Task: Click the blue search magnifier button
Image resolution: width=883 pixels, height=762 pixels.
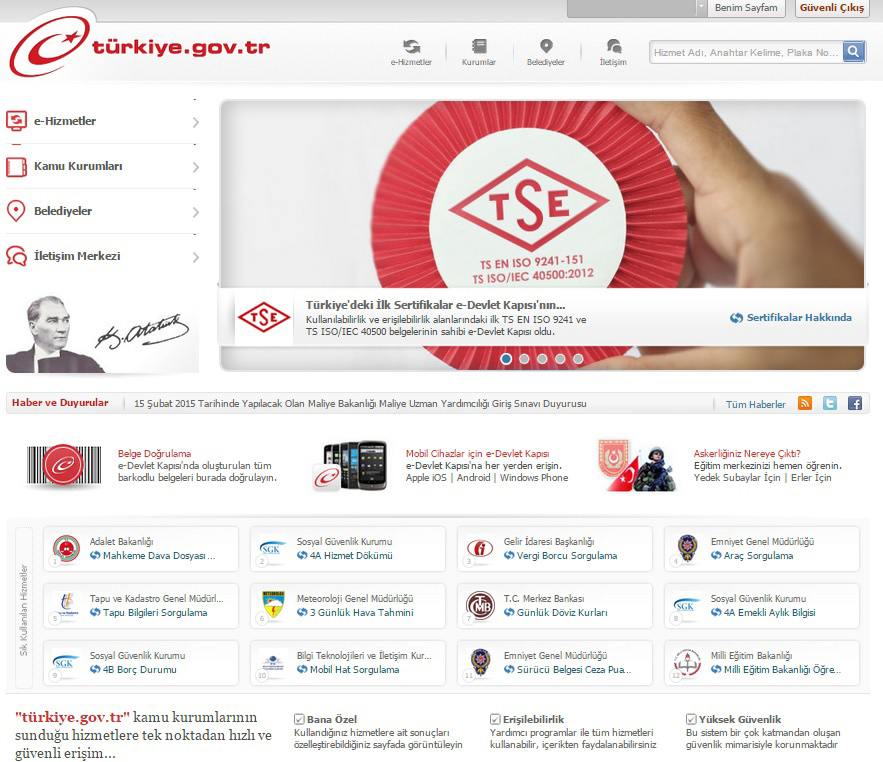Action: [x=854, y=52]
